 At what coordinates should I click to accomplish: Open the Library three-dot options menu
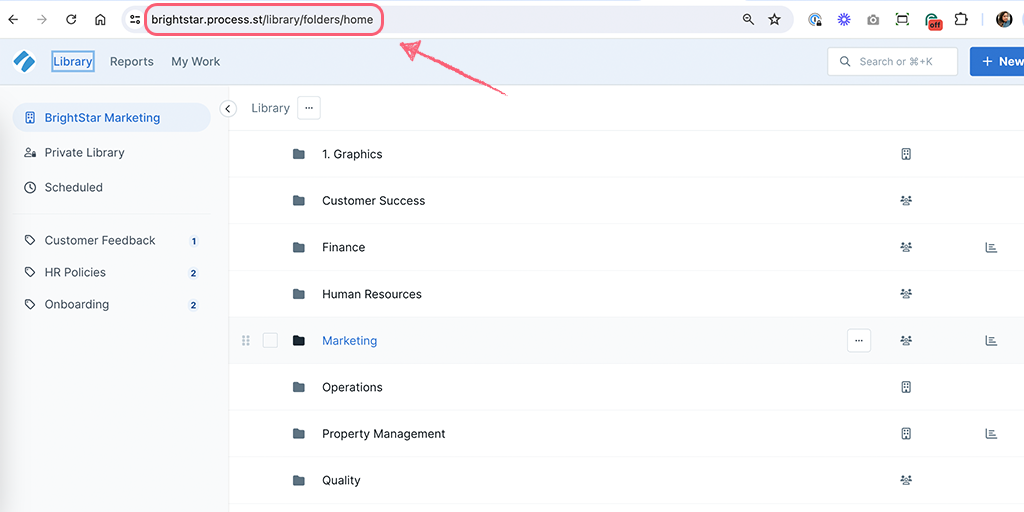(309, 108)
